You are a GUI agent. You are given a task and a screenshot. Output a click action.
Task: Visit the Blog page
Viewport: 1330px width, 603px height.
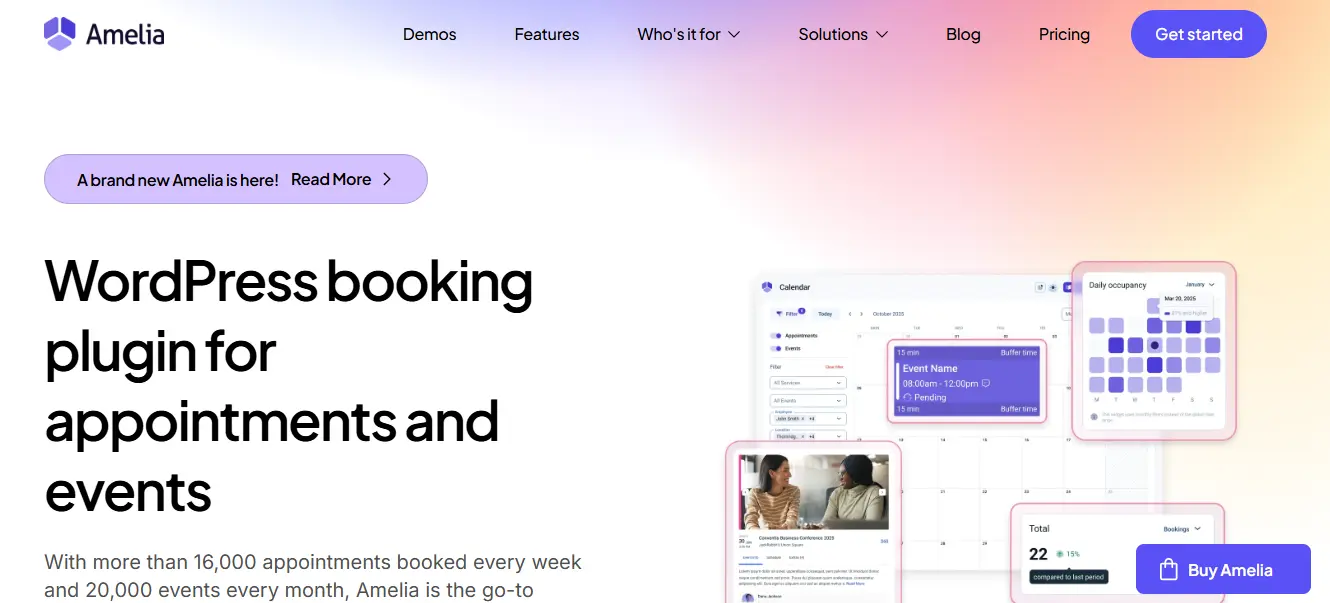click(963, 34)
